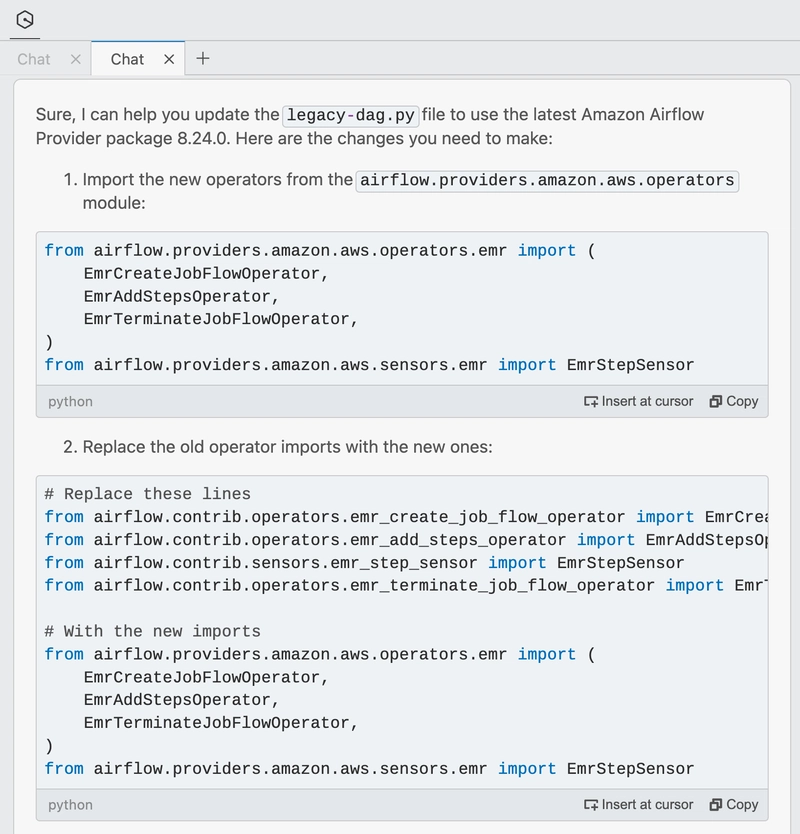Click airflow.providers.amazon.aws.operators inline code
The image size is (800, 834).
(x=547, y=180)
